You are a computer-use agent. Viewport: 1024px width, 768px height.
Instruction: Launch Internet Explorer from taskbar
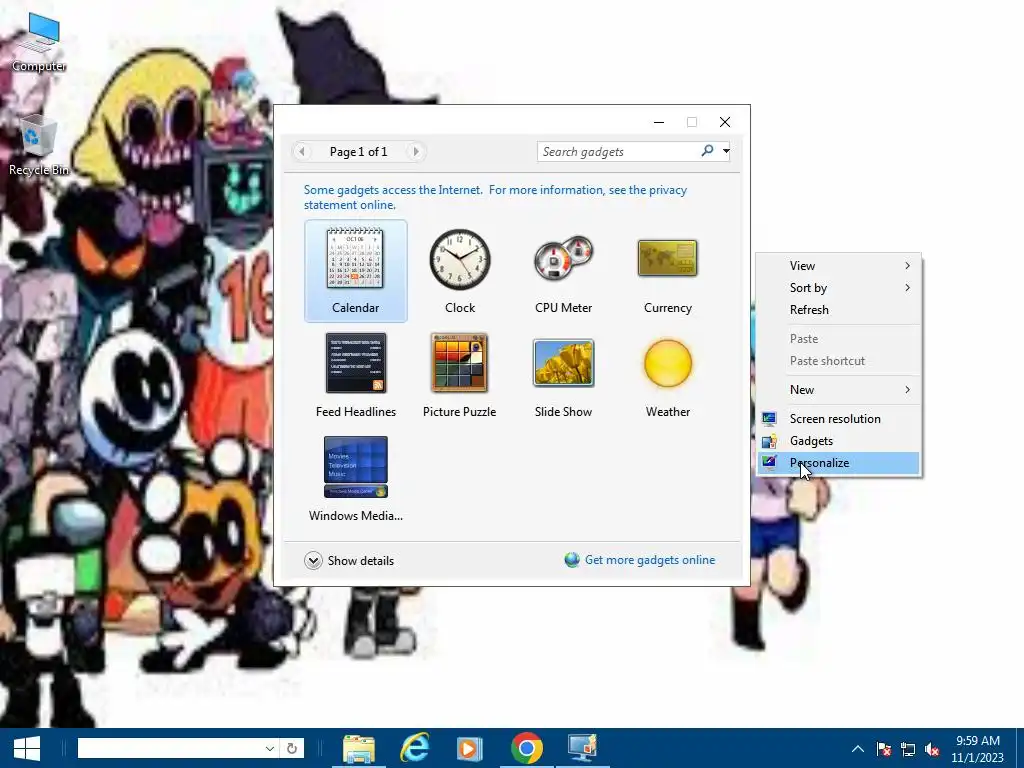[415, 748]
